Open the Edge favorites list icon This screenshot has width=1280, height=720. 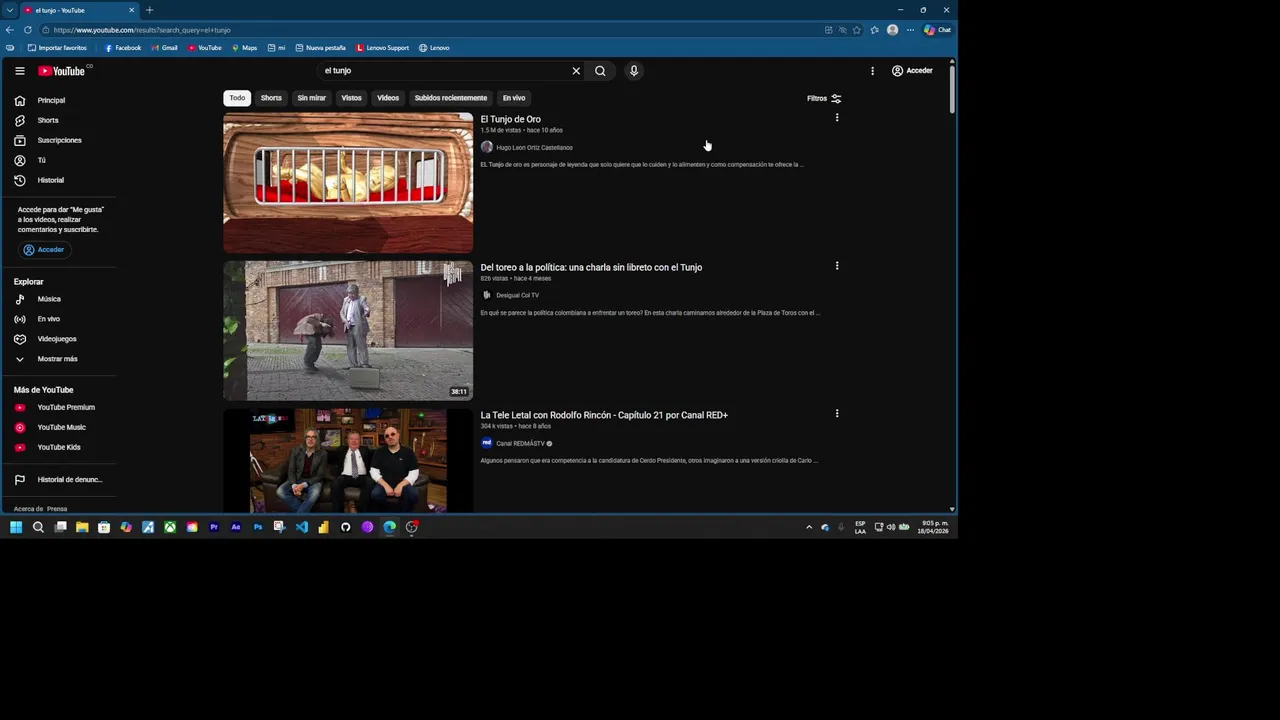[x=874, y=30]
